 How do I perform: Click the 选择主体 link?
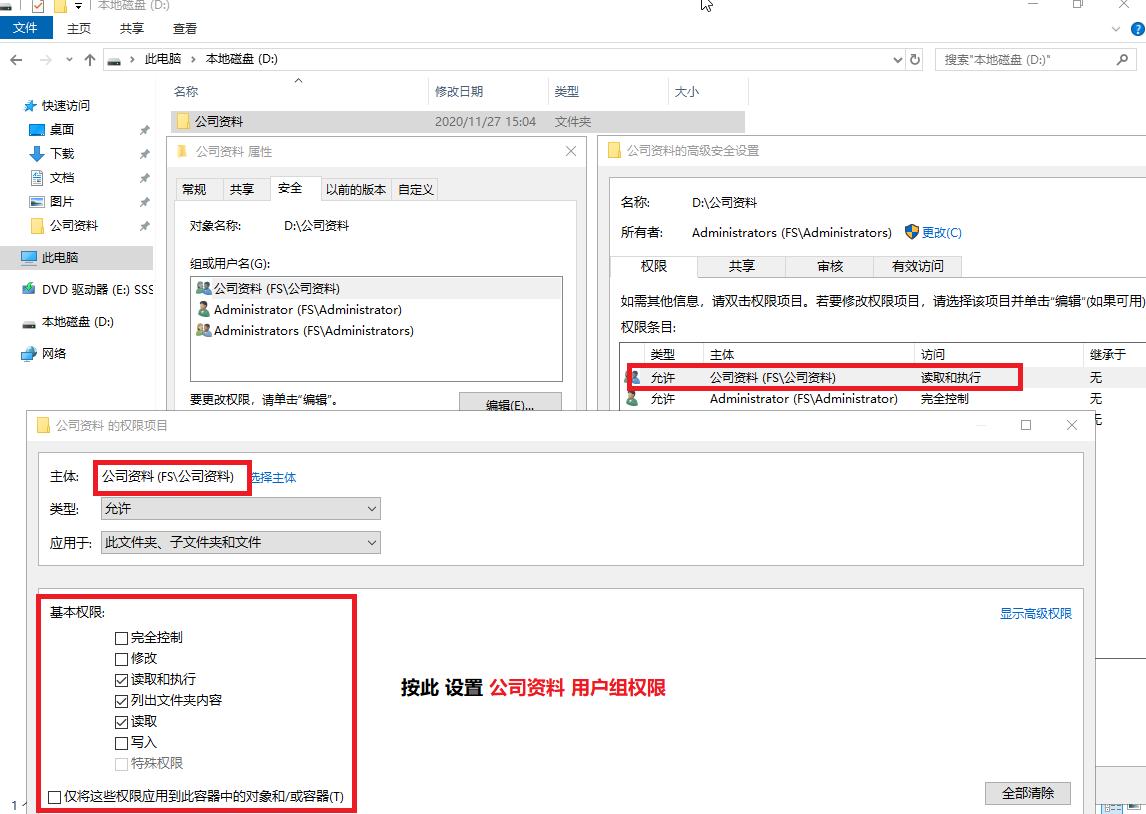click(x=274, y=477)
